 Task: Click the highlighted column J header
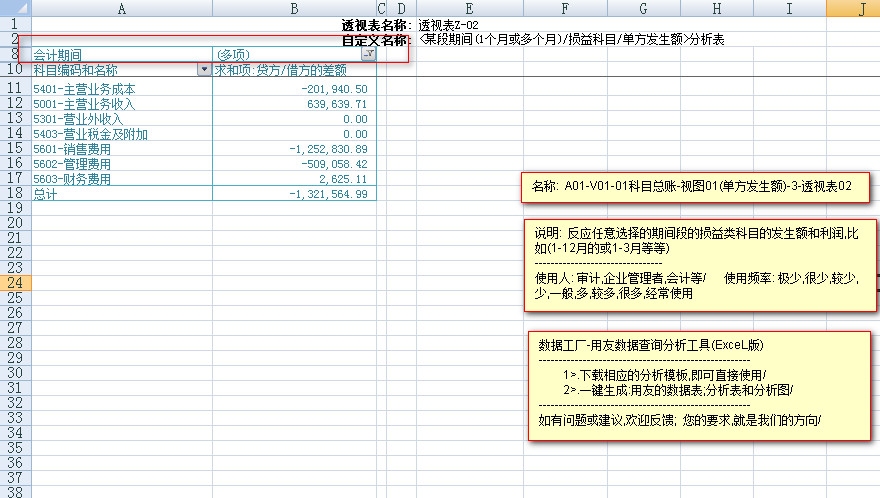[861, 8]
